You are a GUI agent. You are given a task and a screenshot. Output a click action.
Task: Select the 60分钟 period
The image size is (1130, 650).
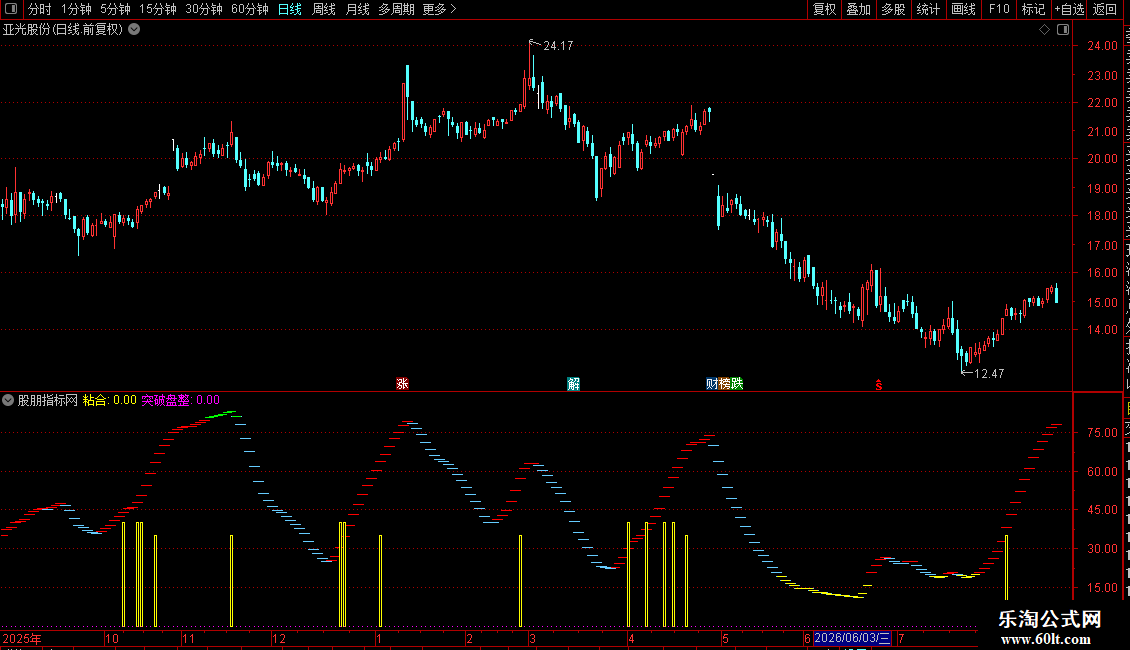250,9
